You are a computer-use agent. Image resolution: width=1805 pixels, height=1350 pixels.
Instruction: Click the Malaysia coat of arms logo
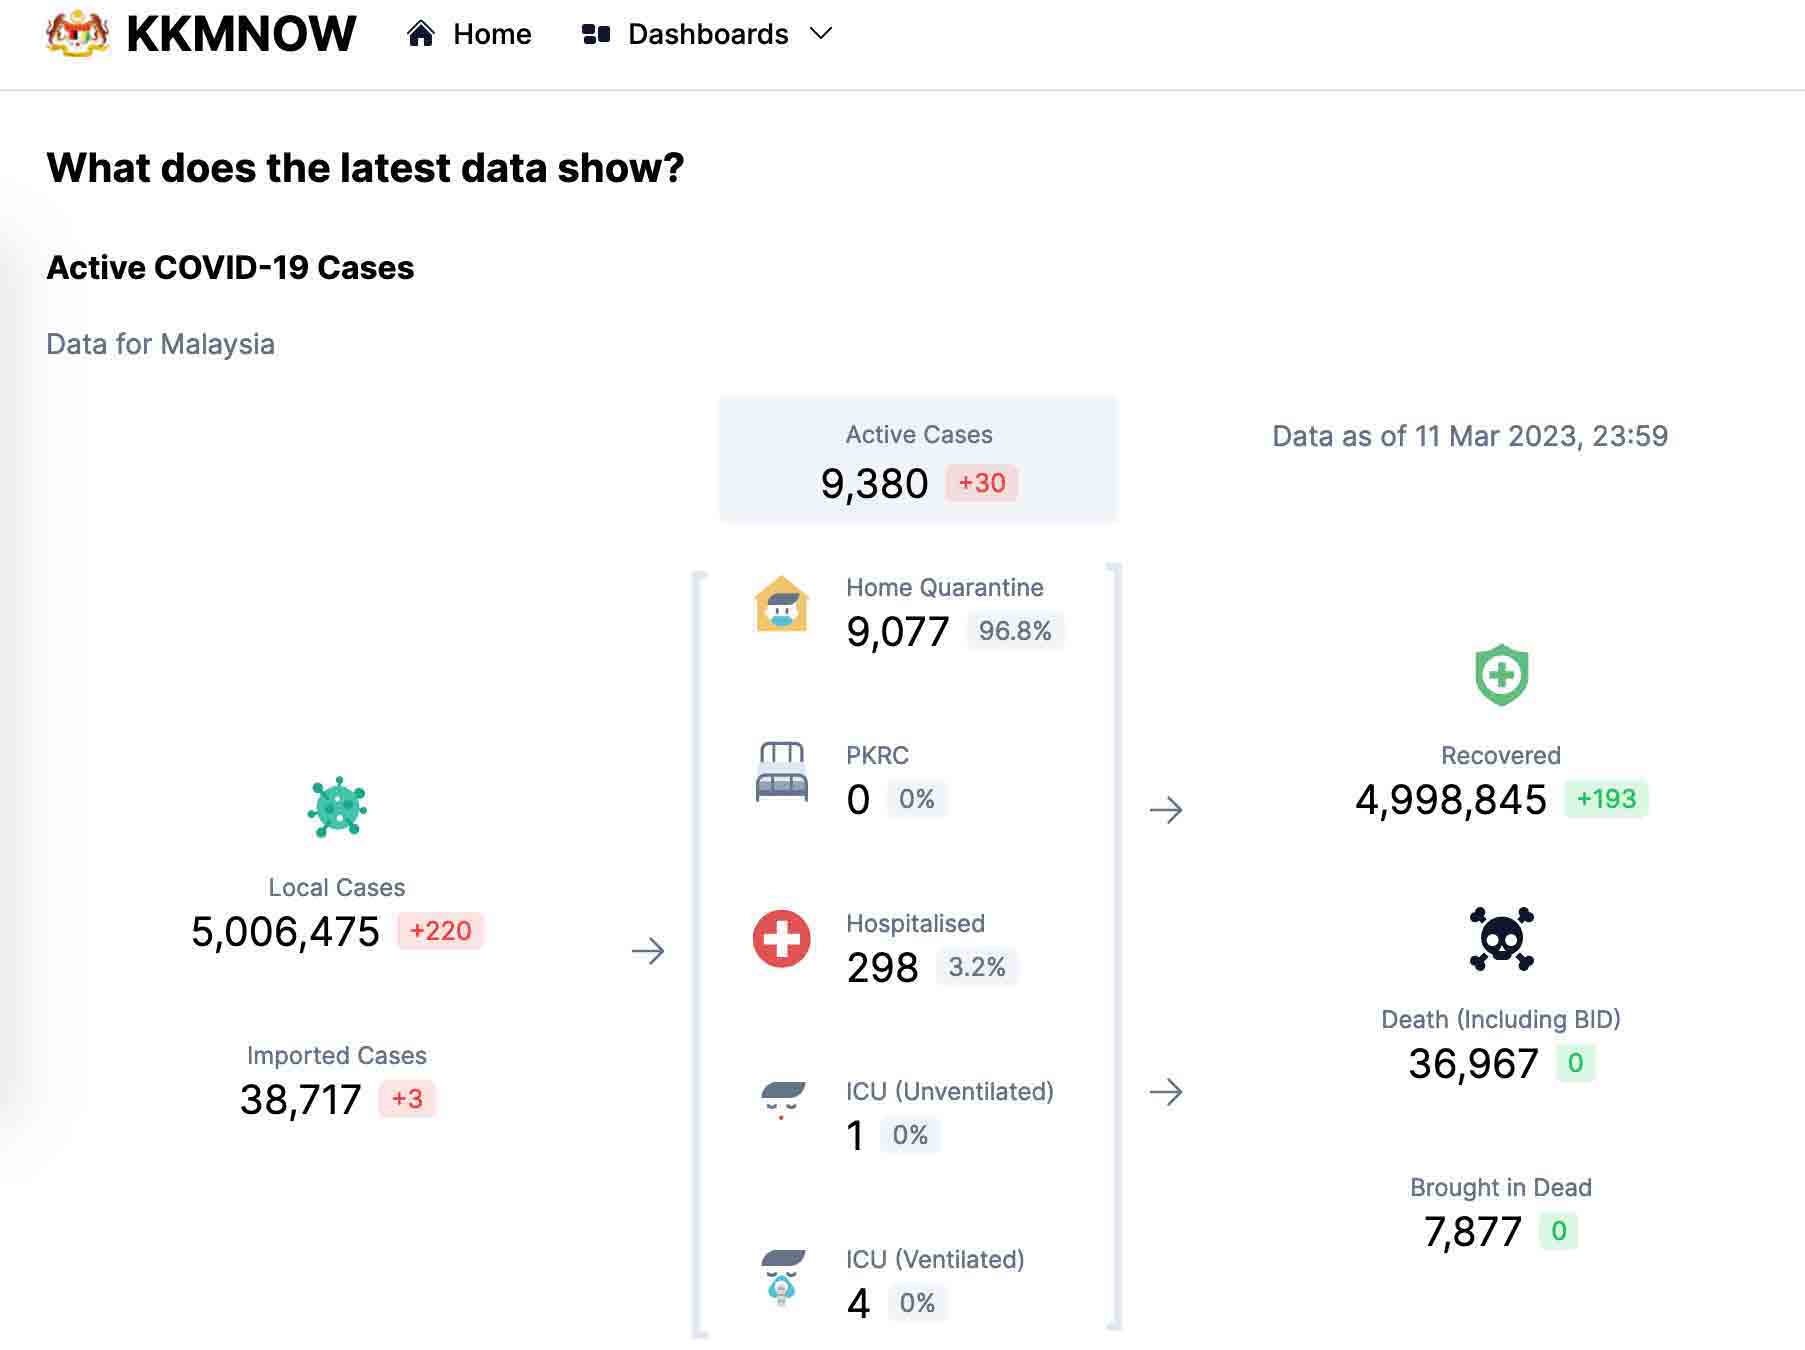(77, 34)
